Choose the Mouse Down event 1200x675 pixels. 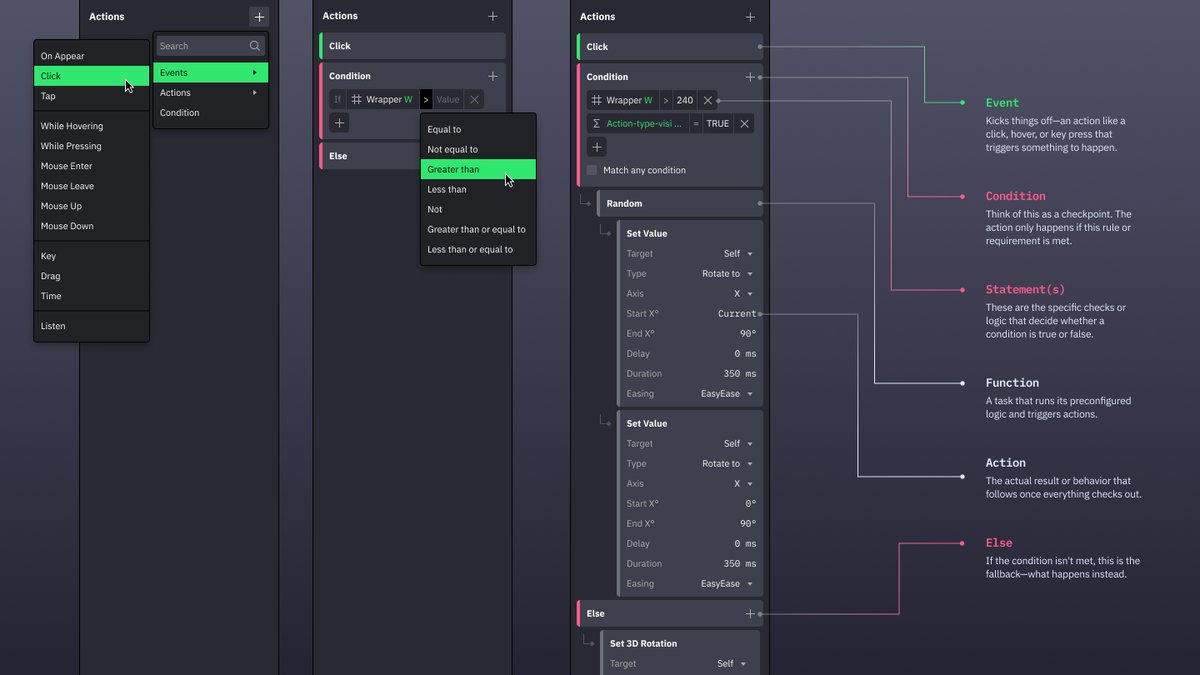92,226
